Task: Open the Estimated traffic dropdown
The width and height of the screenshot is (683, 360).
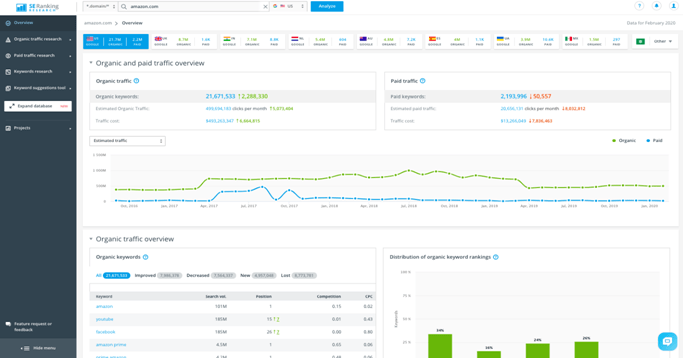Action: (x=127, y=141)
